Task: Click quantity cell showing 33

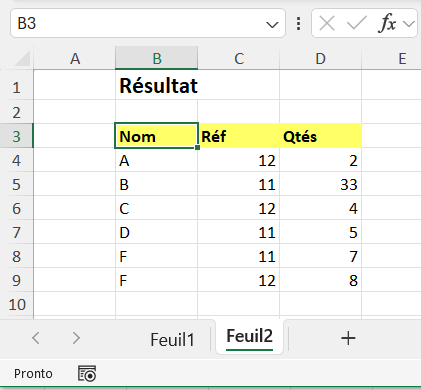Action: coord(321,184)
